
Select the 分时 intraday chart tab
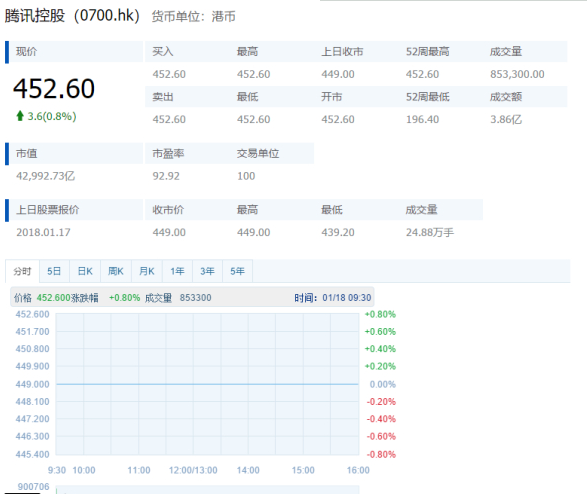pos(22,271)
